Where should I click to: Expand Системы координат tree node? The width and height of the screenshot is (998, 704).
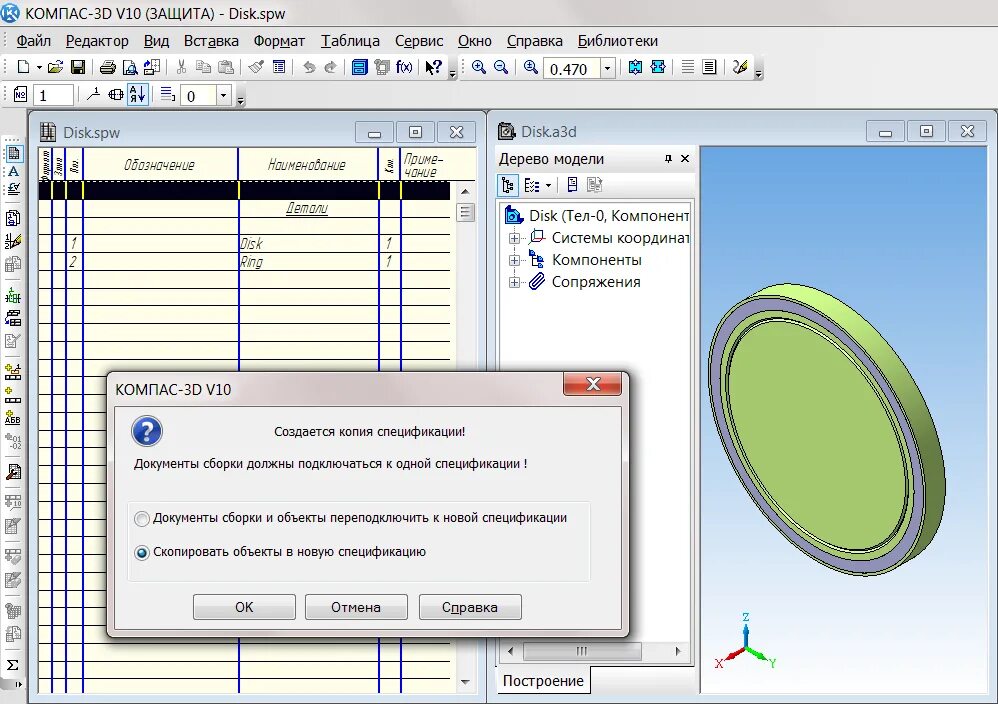[x=514, y=238]
